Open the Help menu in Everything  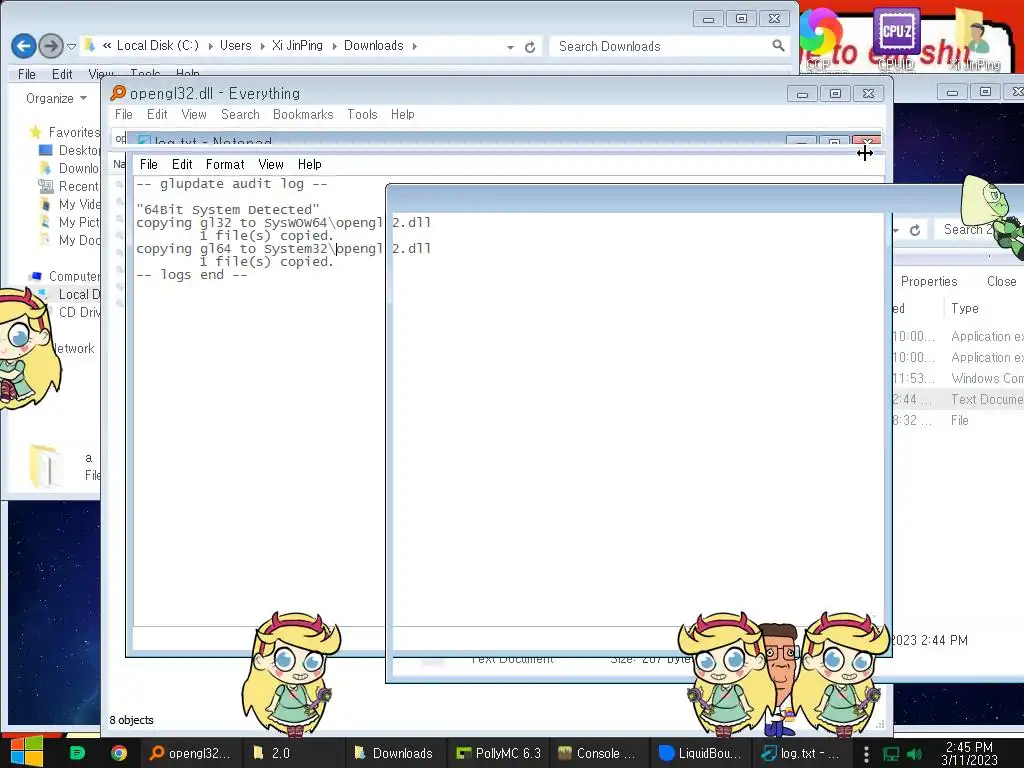tap(403, 114)
